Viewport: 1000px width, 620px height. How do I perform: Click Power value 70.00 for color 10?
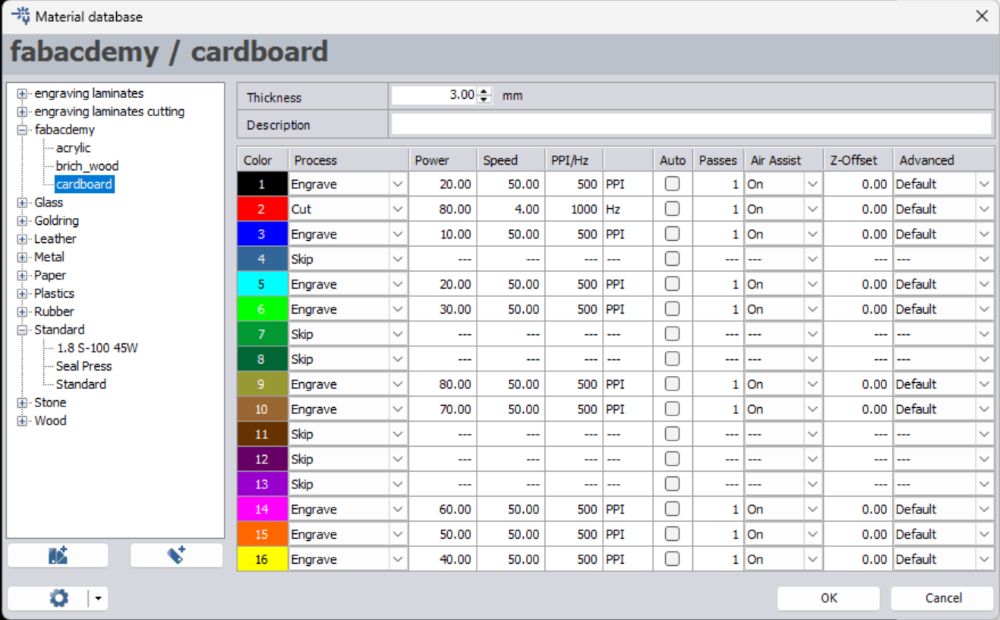[x=443, y=410]
